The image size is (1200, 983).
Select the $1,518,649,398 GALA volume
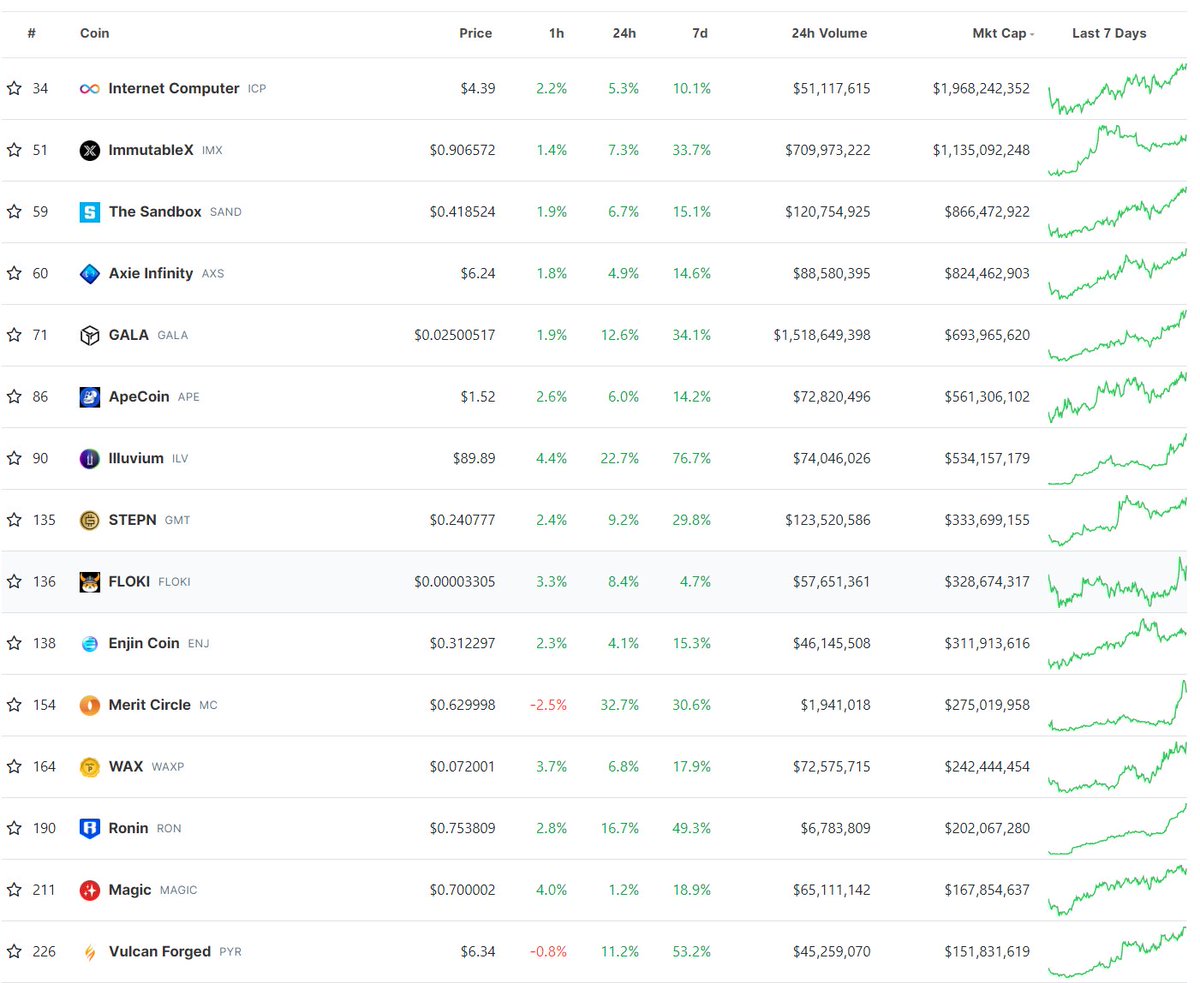pos(822,335)
